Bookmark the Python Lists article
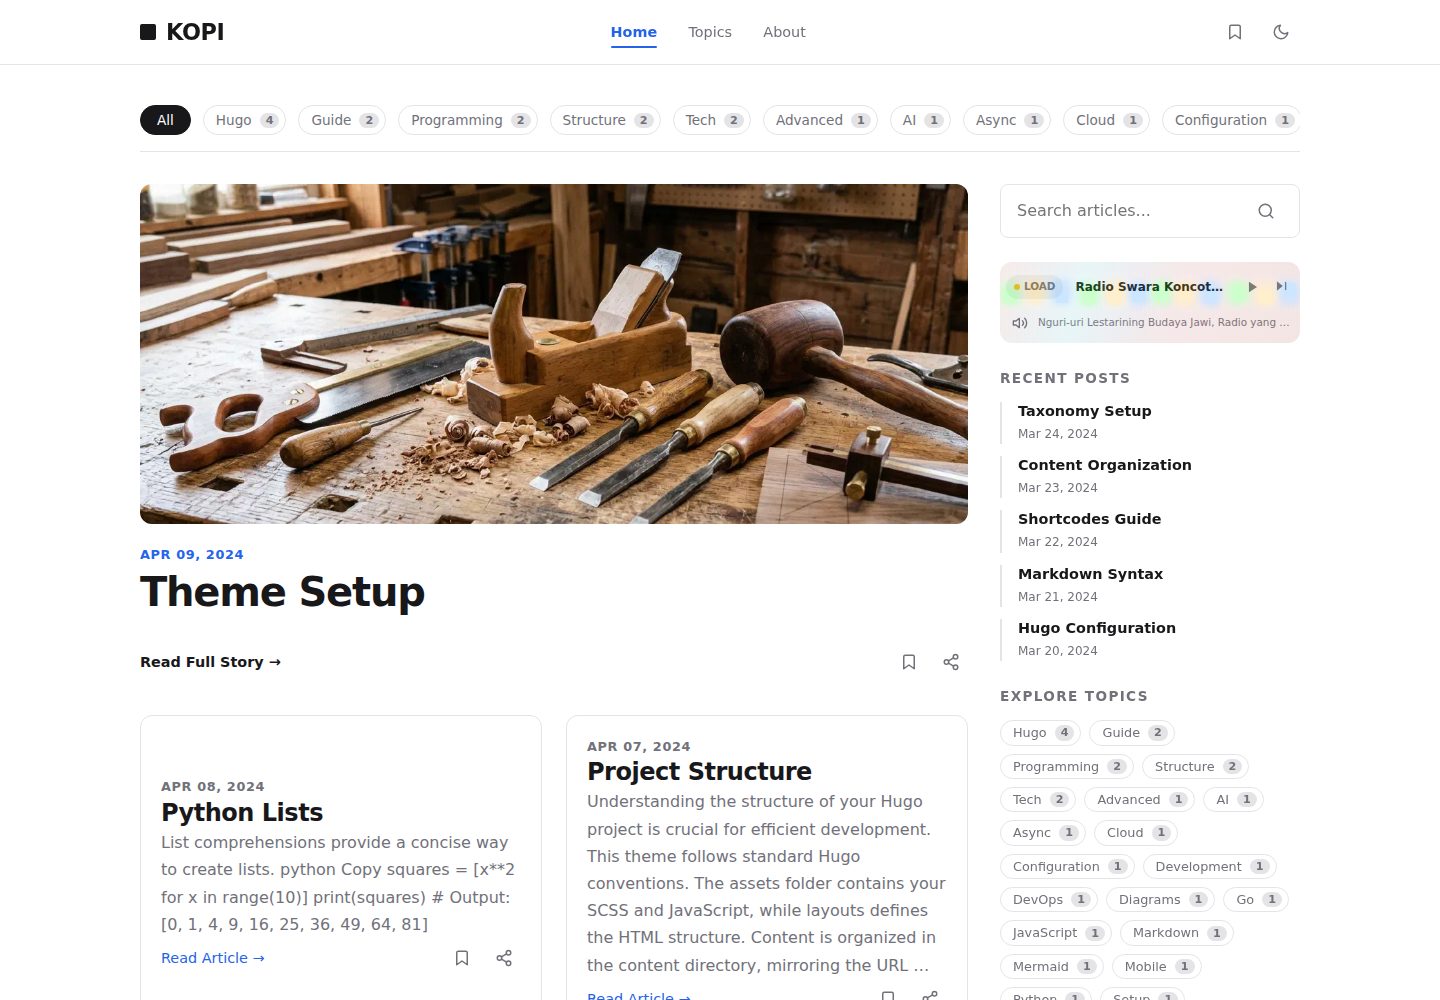Screen dimensions: 1440x1000 [x=462, y=958]
